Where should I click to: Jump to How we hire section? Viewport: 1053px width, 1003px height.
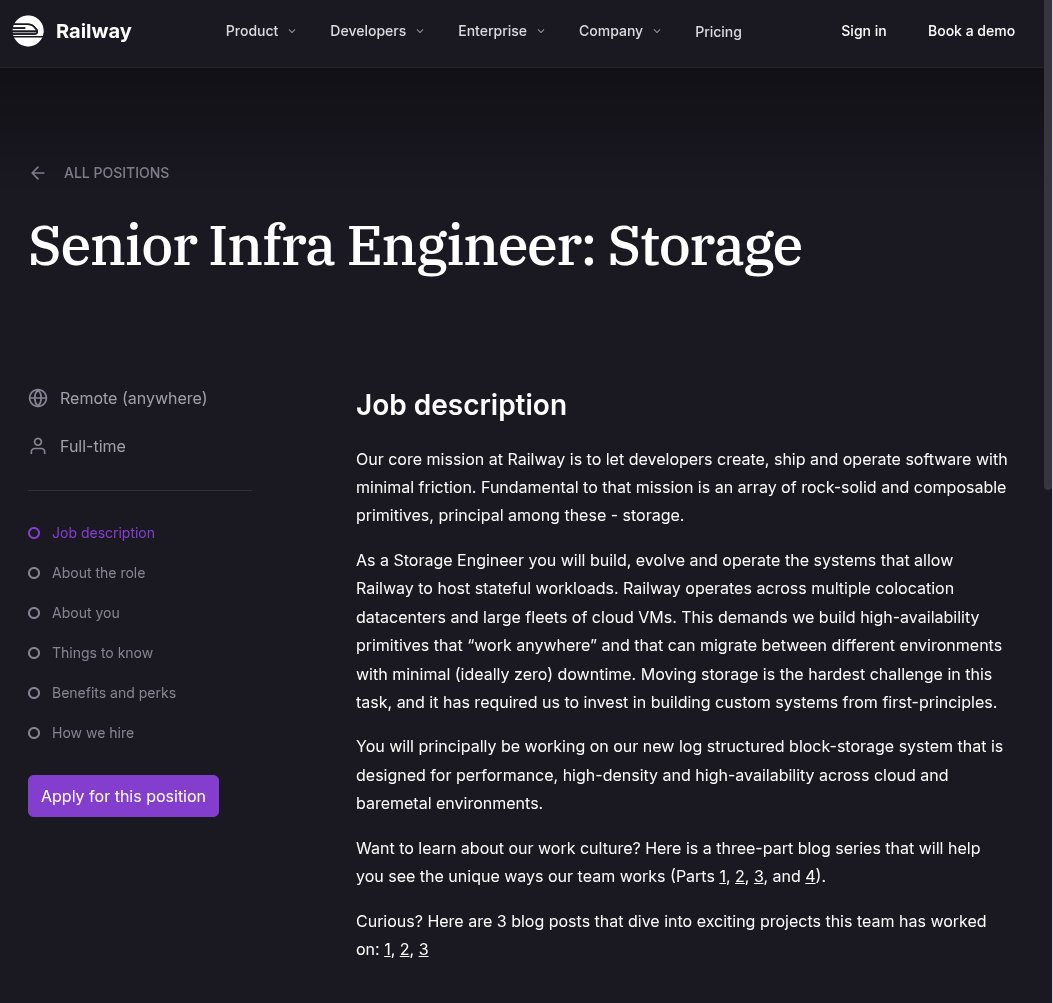tap(93, 733)
